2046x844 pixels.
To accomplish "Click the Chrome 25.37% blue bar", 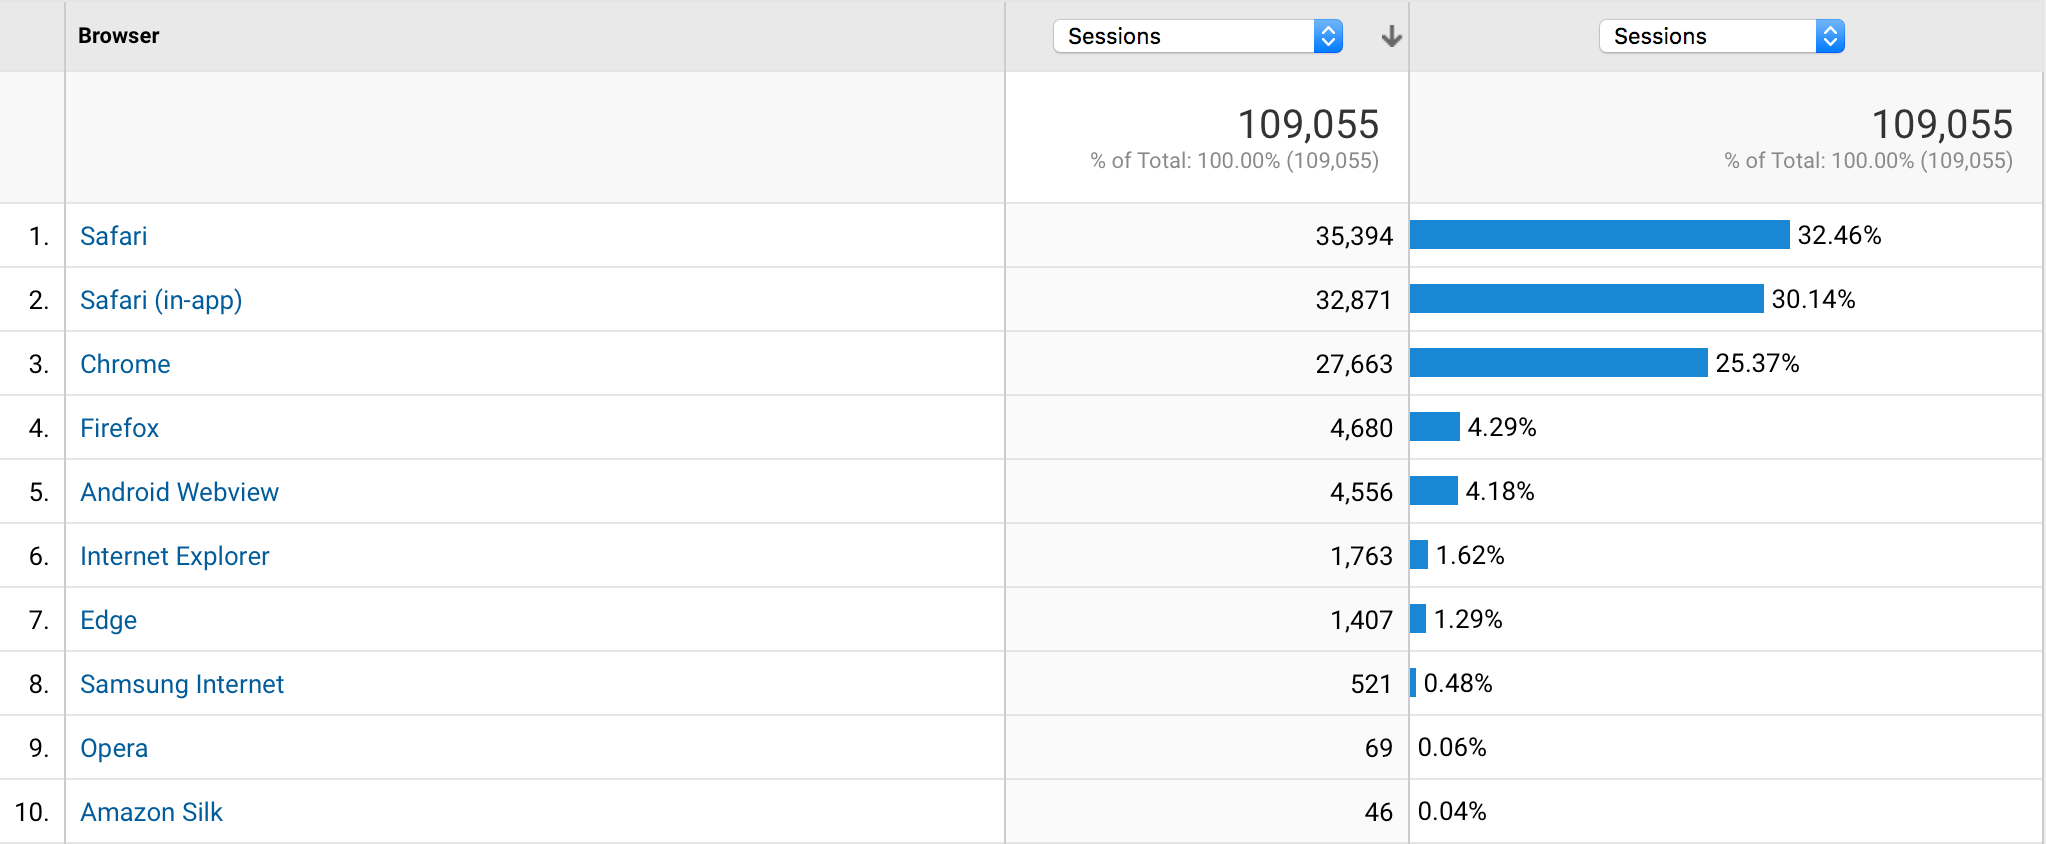I will pos(1558,363).
